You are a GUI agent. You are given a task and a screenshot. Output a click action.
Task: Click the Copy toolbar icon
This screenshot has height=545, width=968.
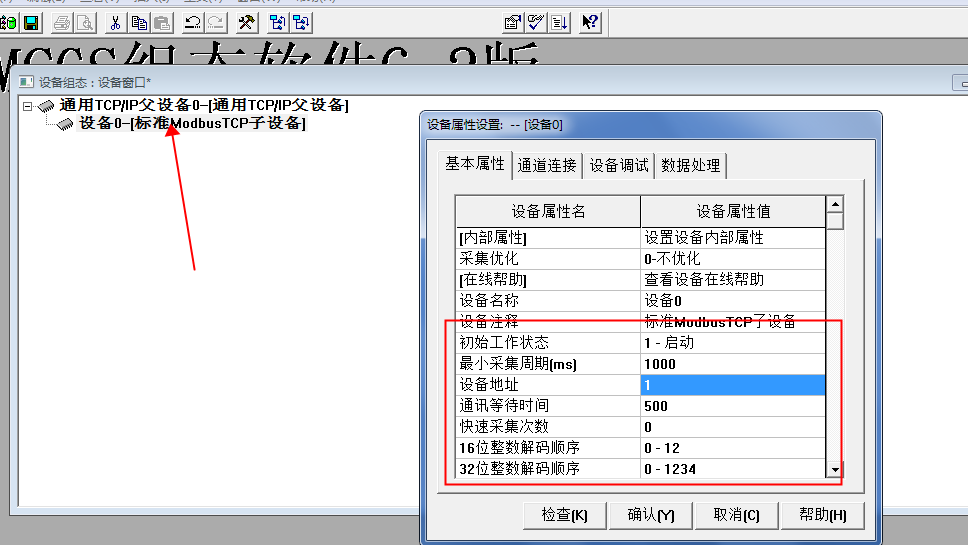click(139, 22)
